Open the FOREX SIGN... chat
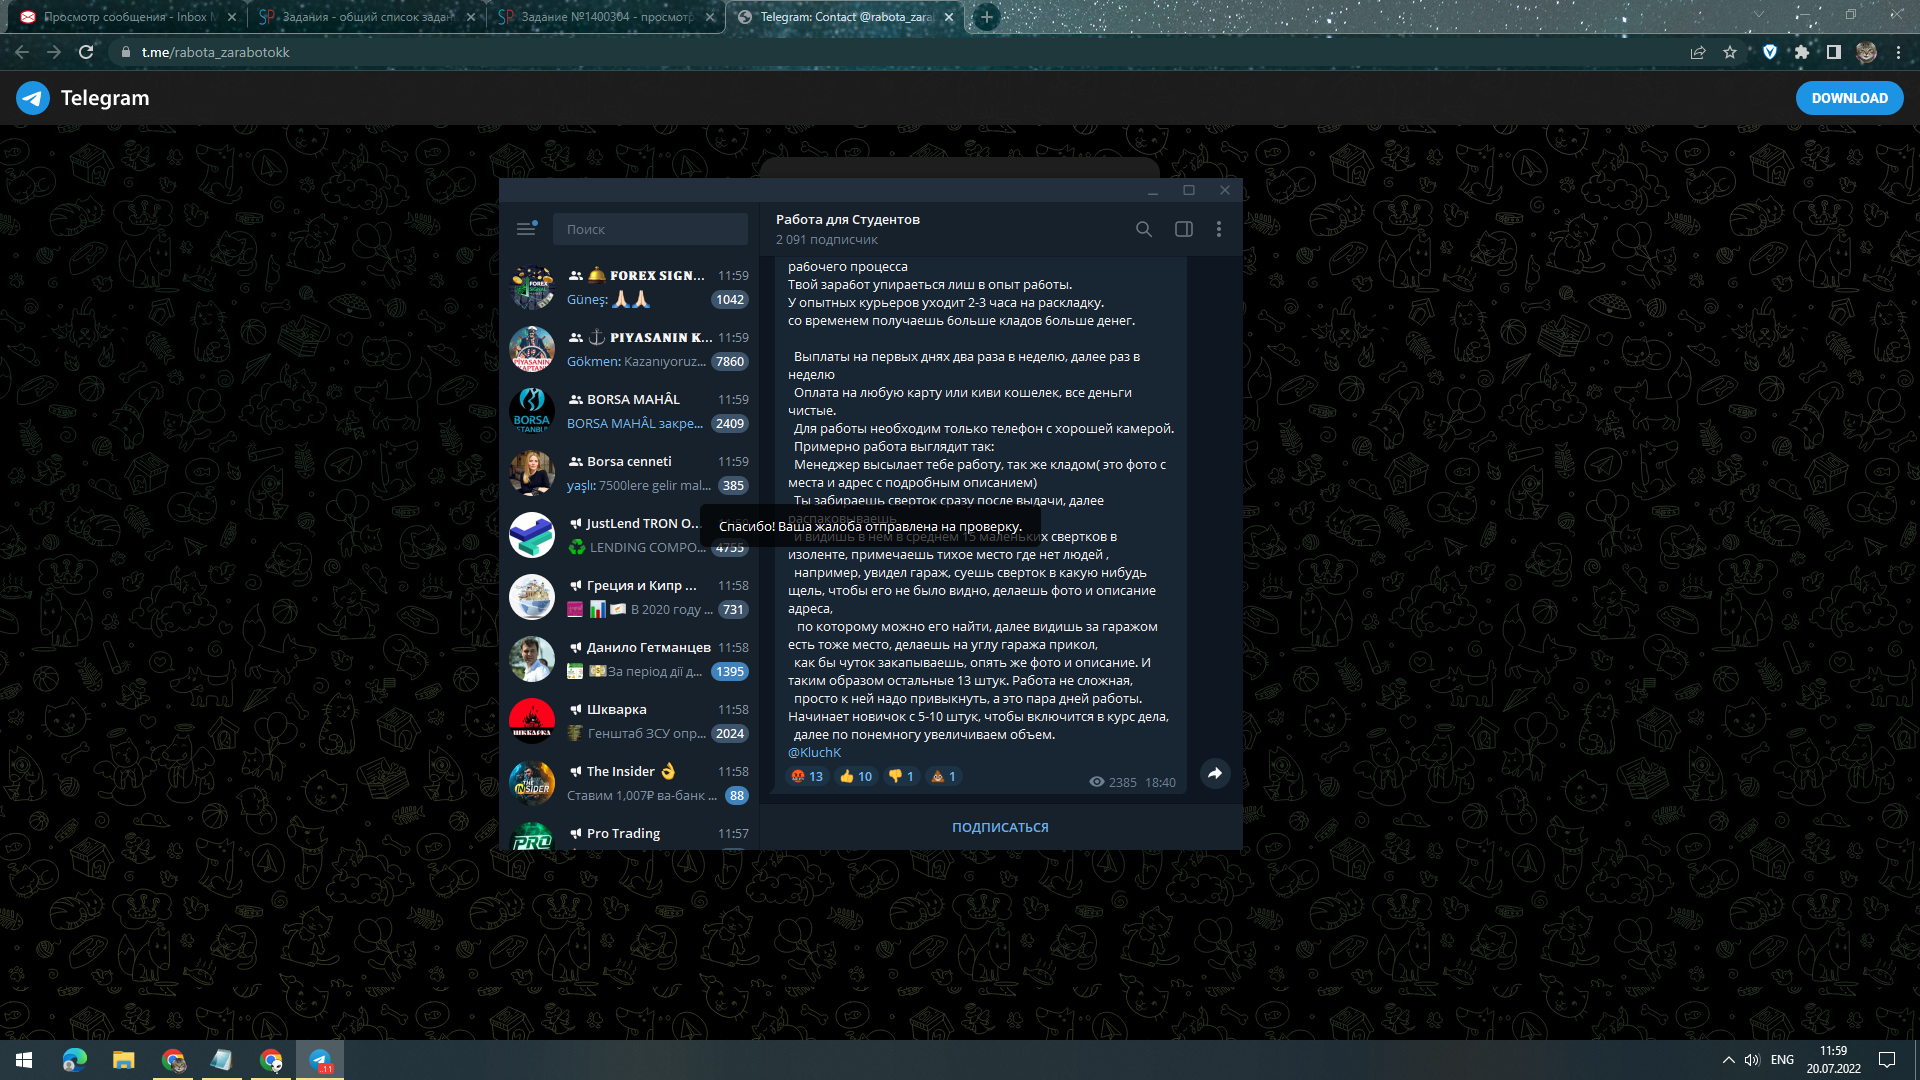The height and width of the screenshot is (1080, 1920). point(629,288)
